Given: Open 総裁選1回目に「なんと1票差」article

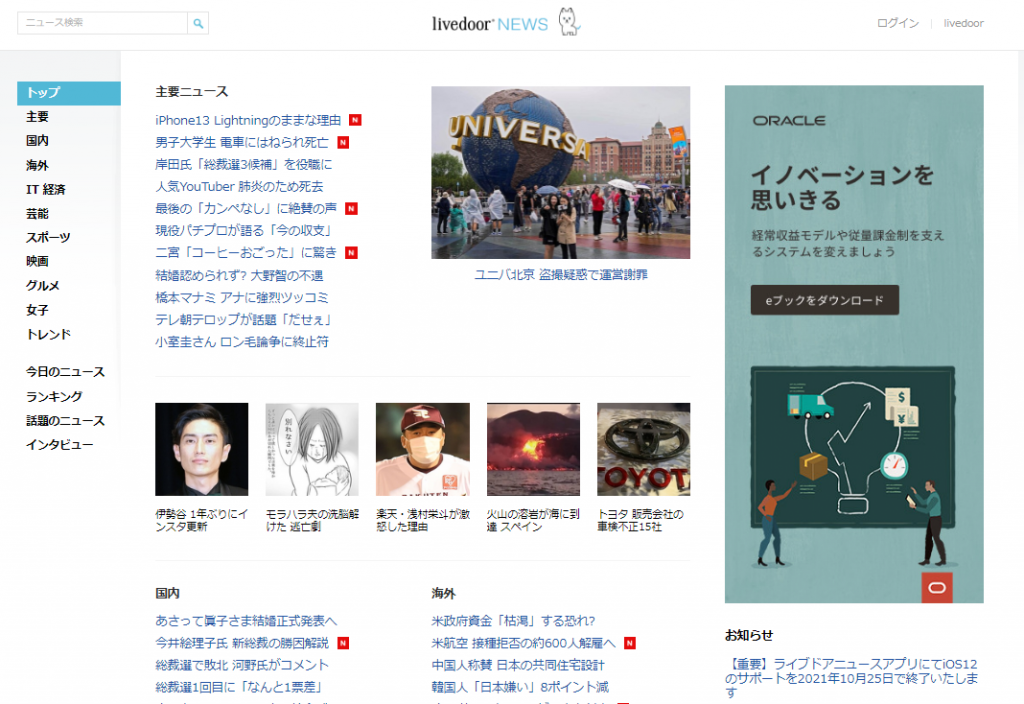Looking at the screenshot, I should 239,688.
